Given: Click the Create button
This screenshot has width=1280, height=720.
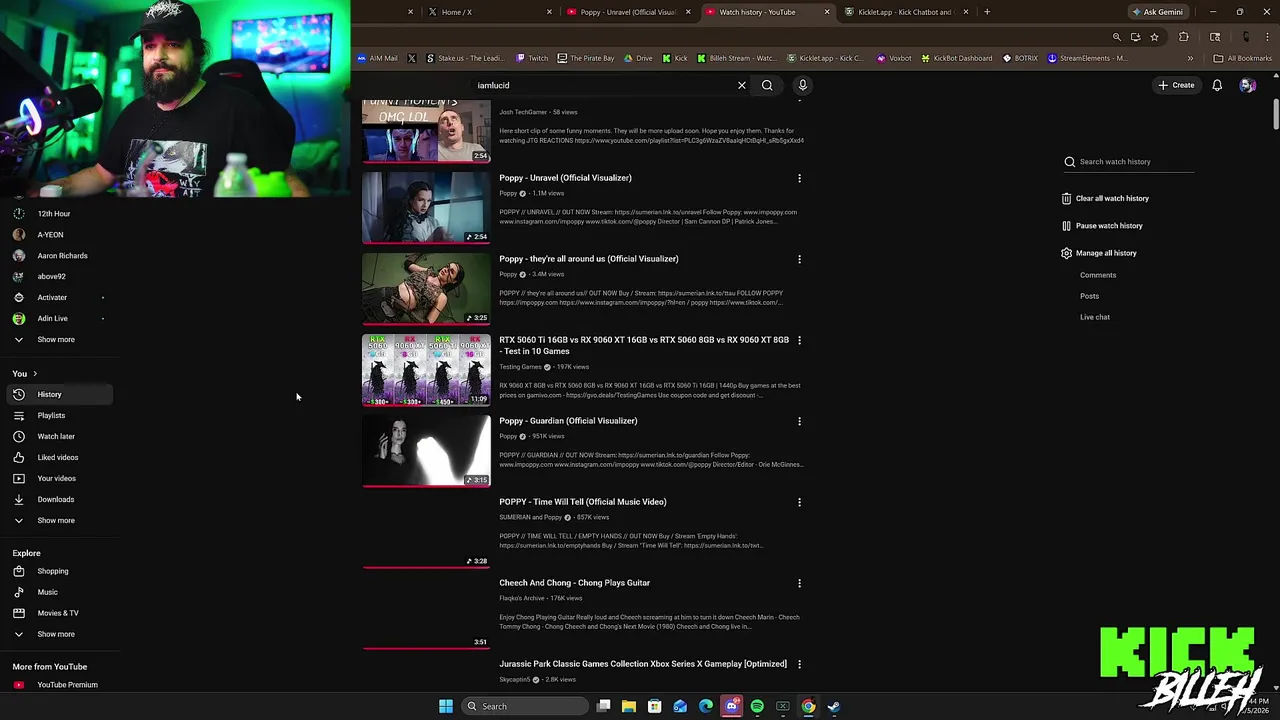Looking at the screenshot, I should tap(1176, 85).
